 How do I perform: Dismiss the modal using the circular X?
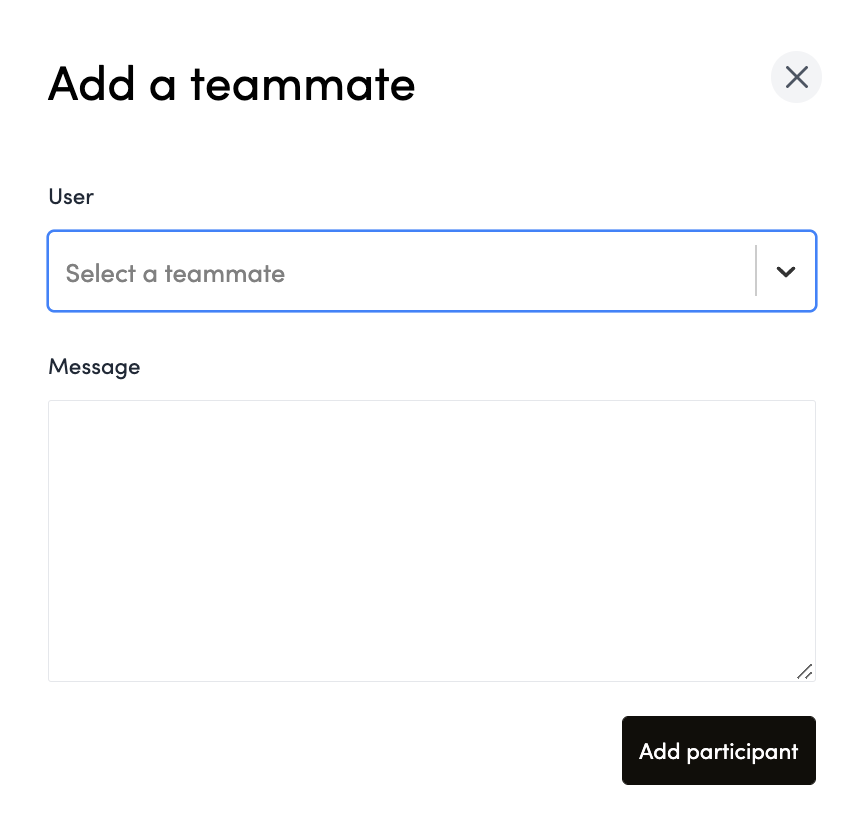point(796,78)
